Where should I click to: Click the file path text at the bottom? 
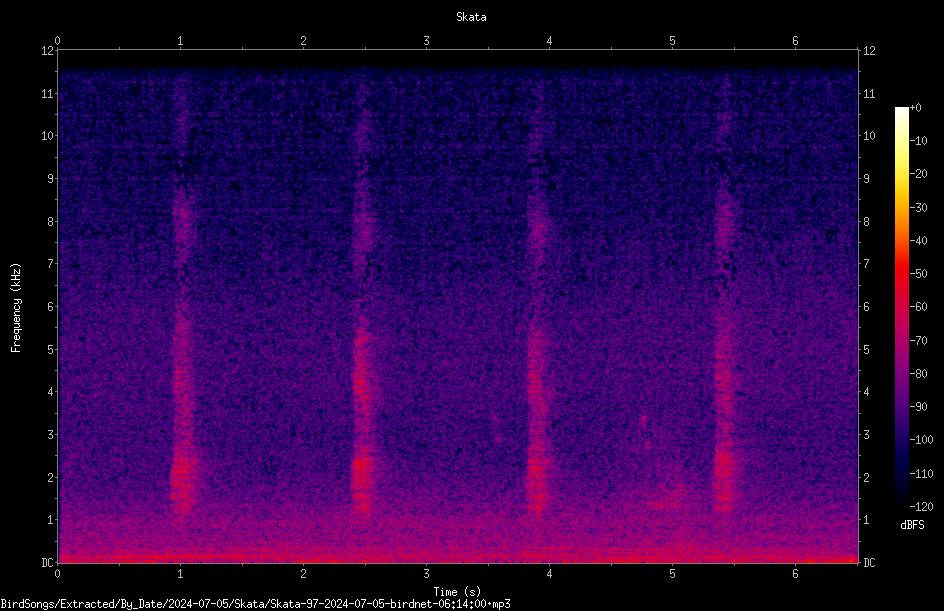click(255, 604)
